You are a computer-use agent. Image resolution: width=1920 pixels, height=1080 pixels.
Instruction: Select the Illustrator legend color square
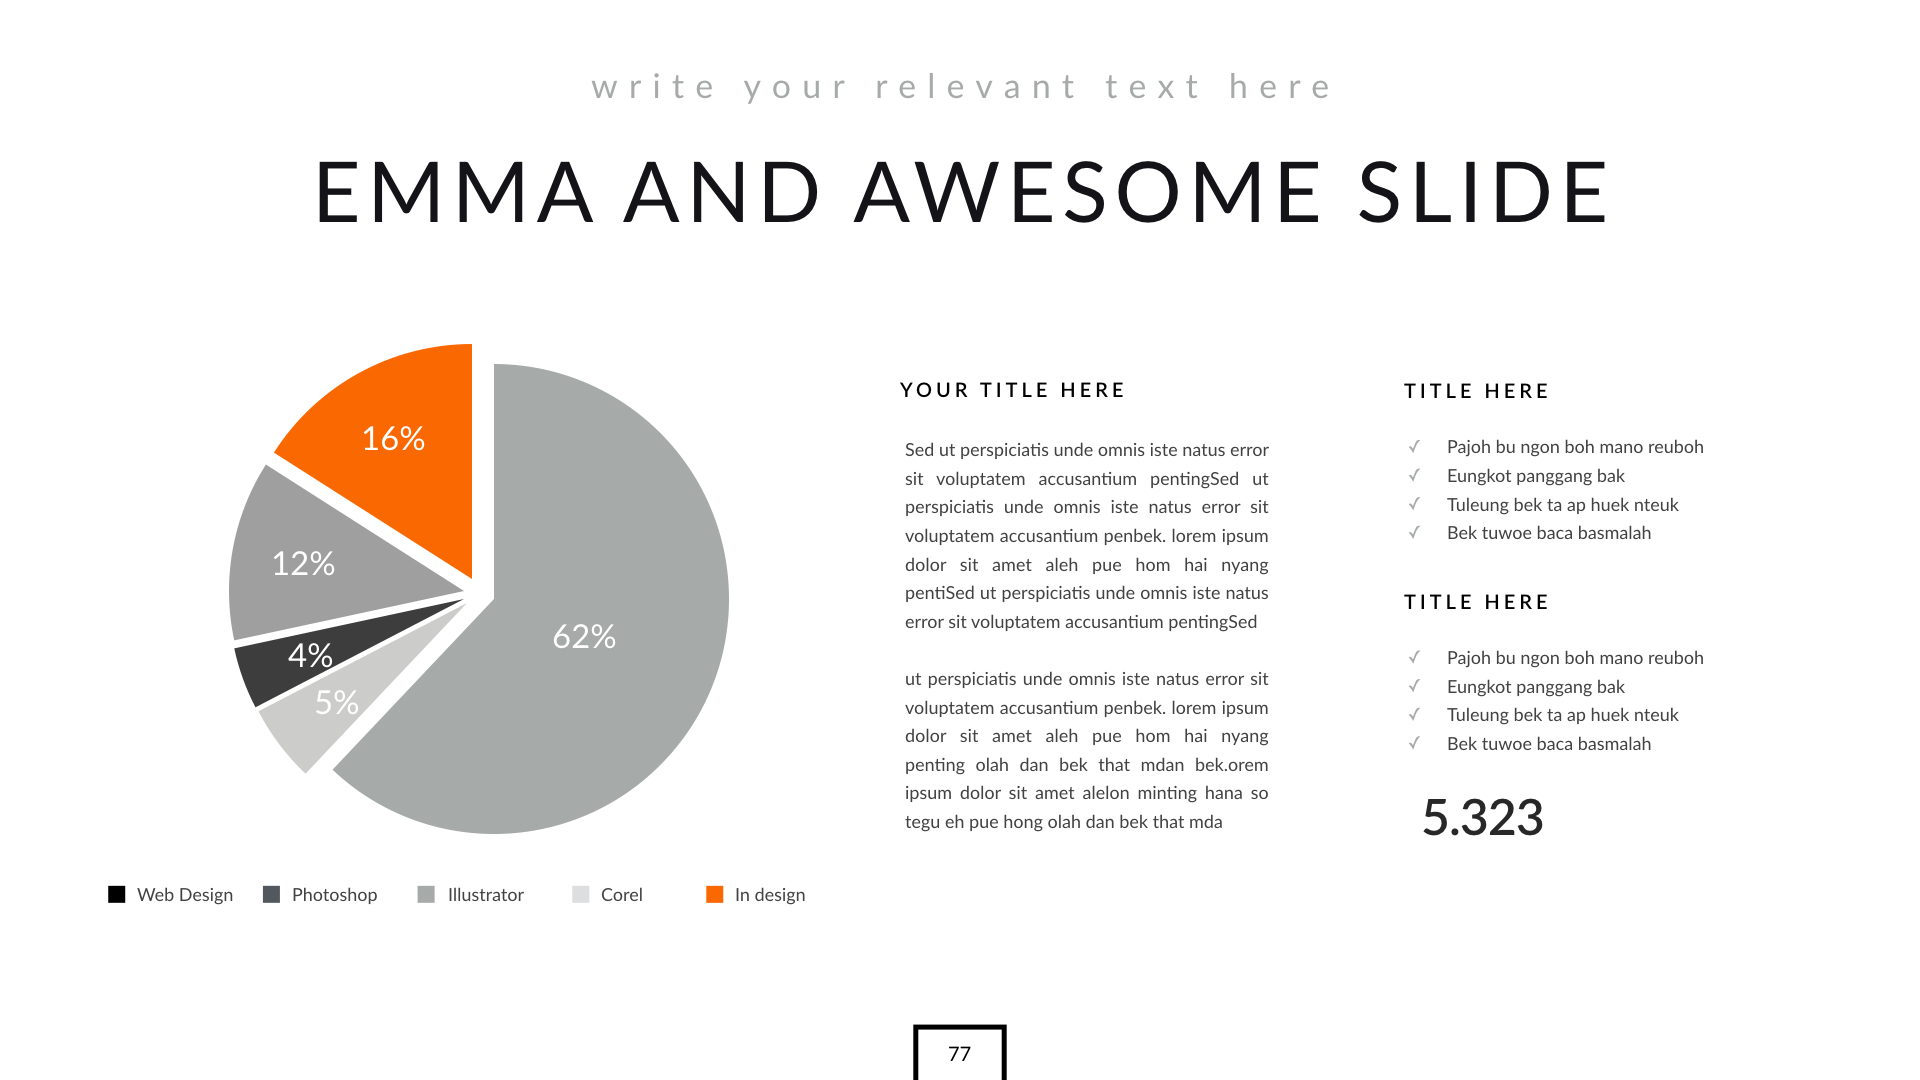426,894
